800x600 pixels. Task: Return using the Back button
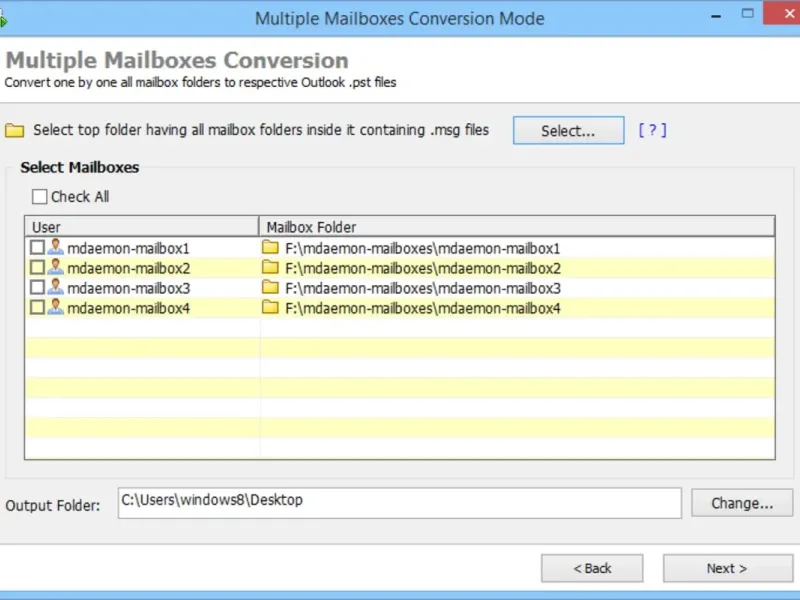click(x=592, y=568)
